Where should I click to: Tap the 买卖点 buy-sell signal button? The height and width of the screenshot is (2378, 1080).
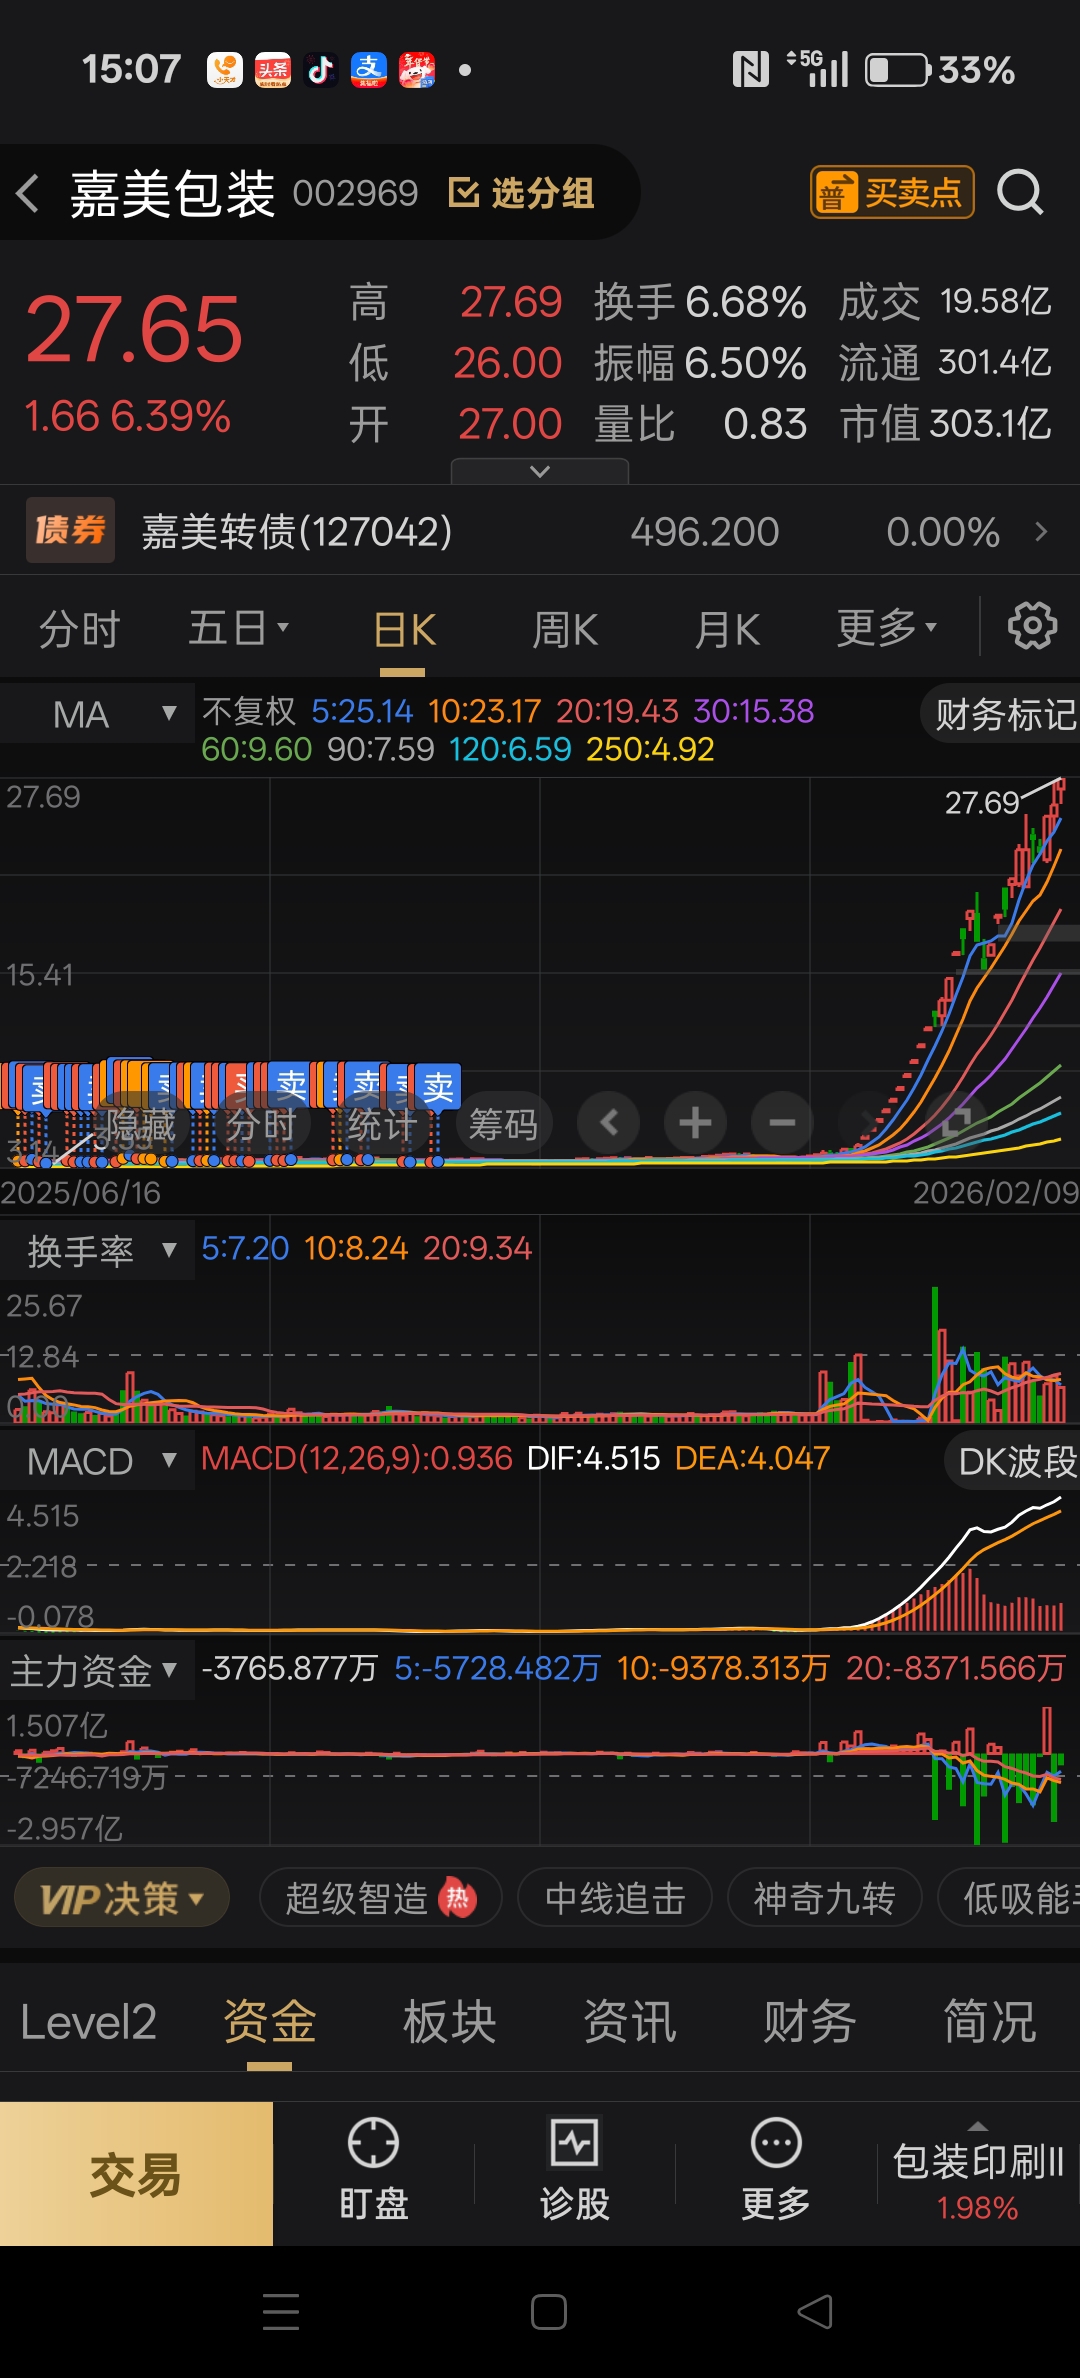coord(892,192)
